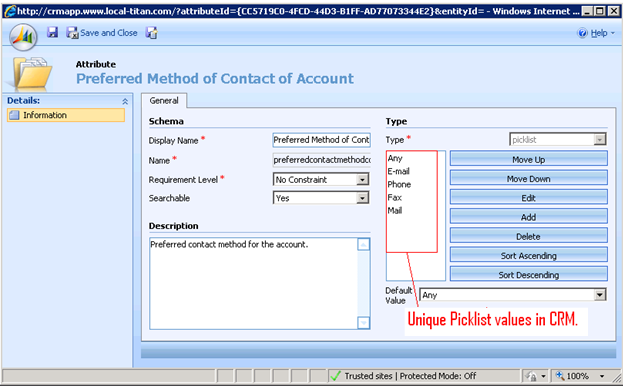Screen dimensions: 623x386
Task: Click the Save and New icon
Action: pyautogui.click(x=151, y=33)
